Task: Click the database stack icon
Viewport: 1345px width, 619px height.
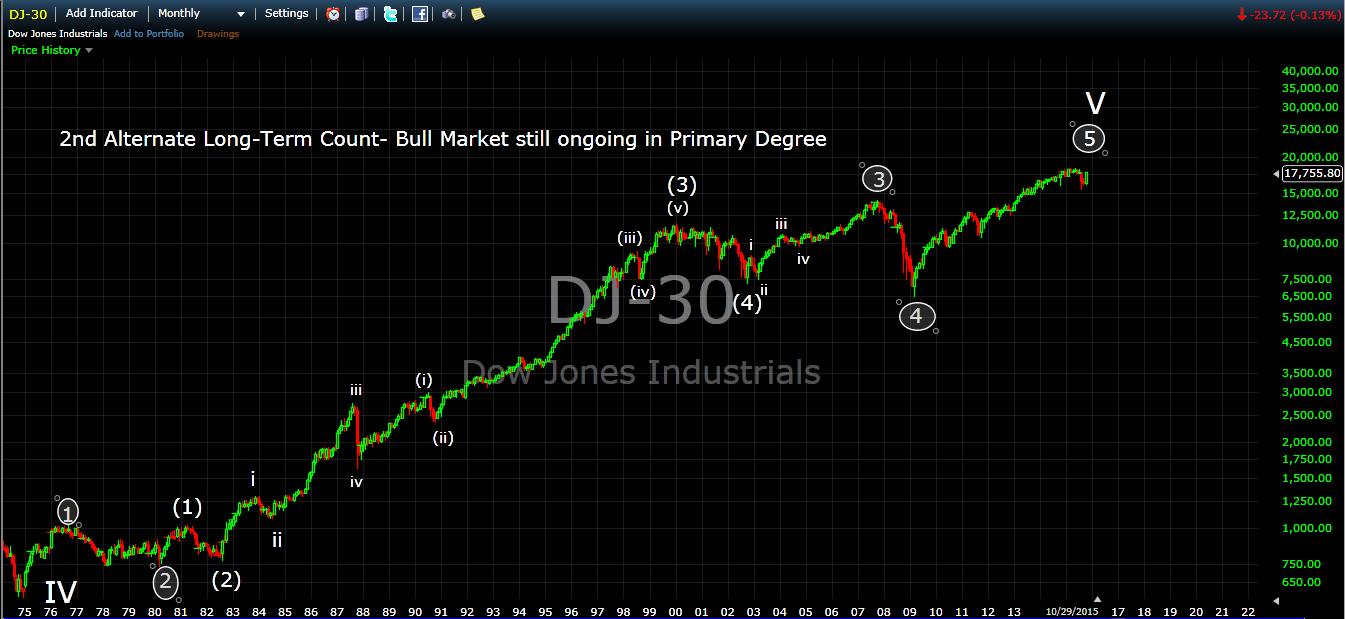Action: pos(361,14)
